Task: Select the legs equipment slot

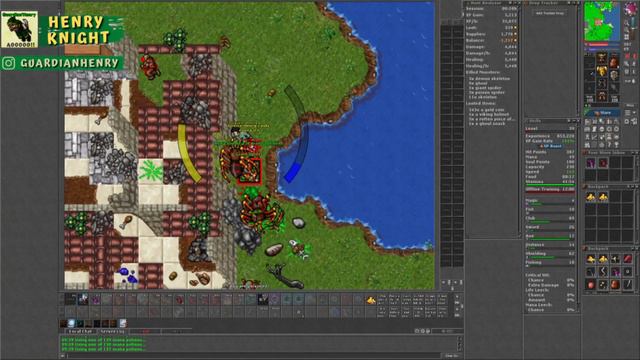Action: tap(602, 84)
